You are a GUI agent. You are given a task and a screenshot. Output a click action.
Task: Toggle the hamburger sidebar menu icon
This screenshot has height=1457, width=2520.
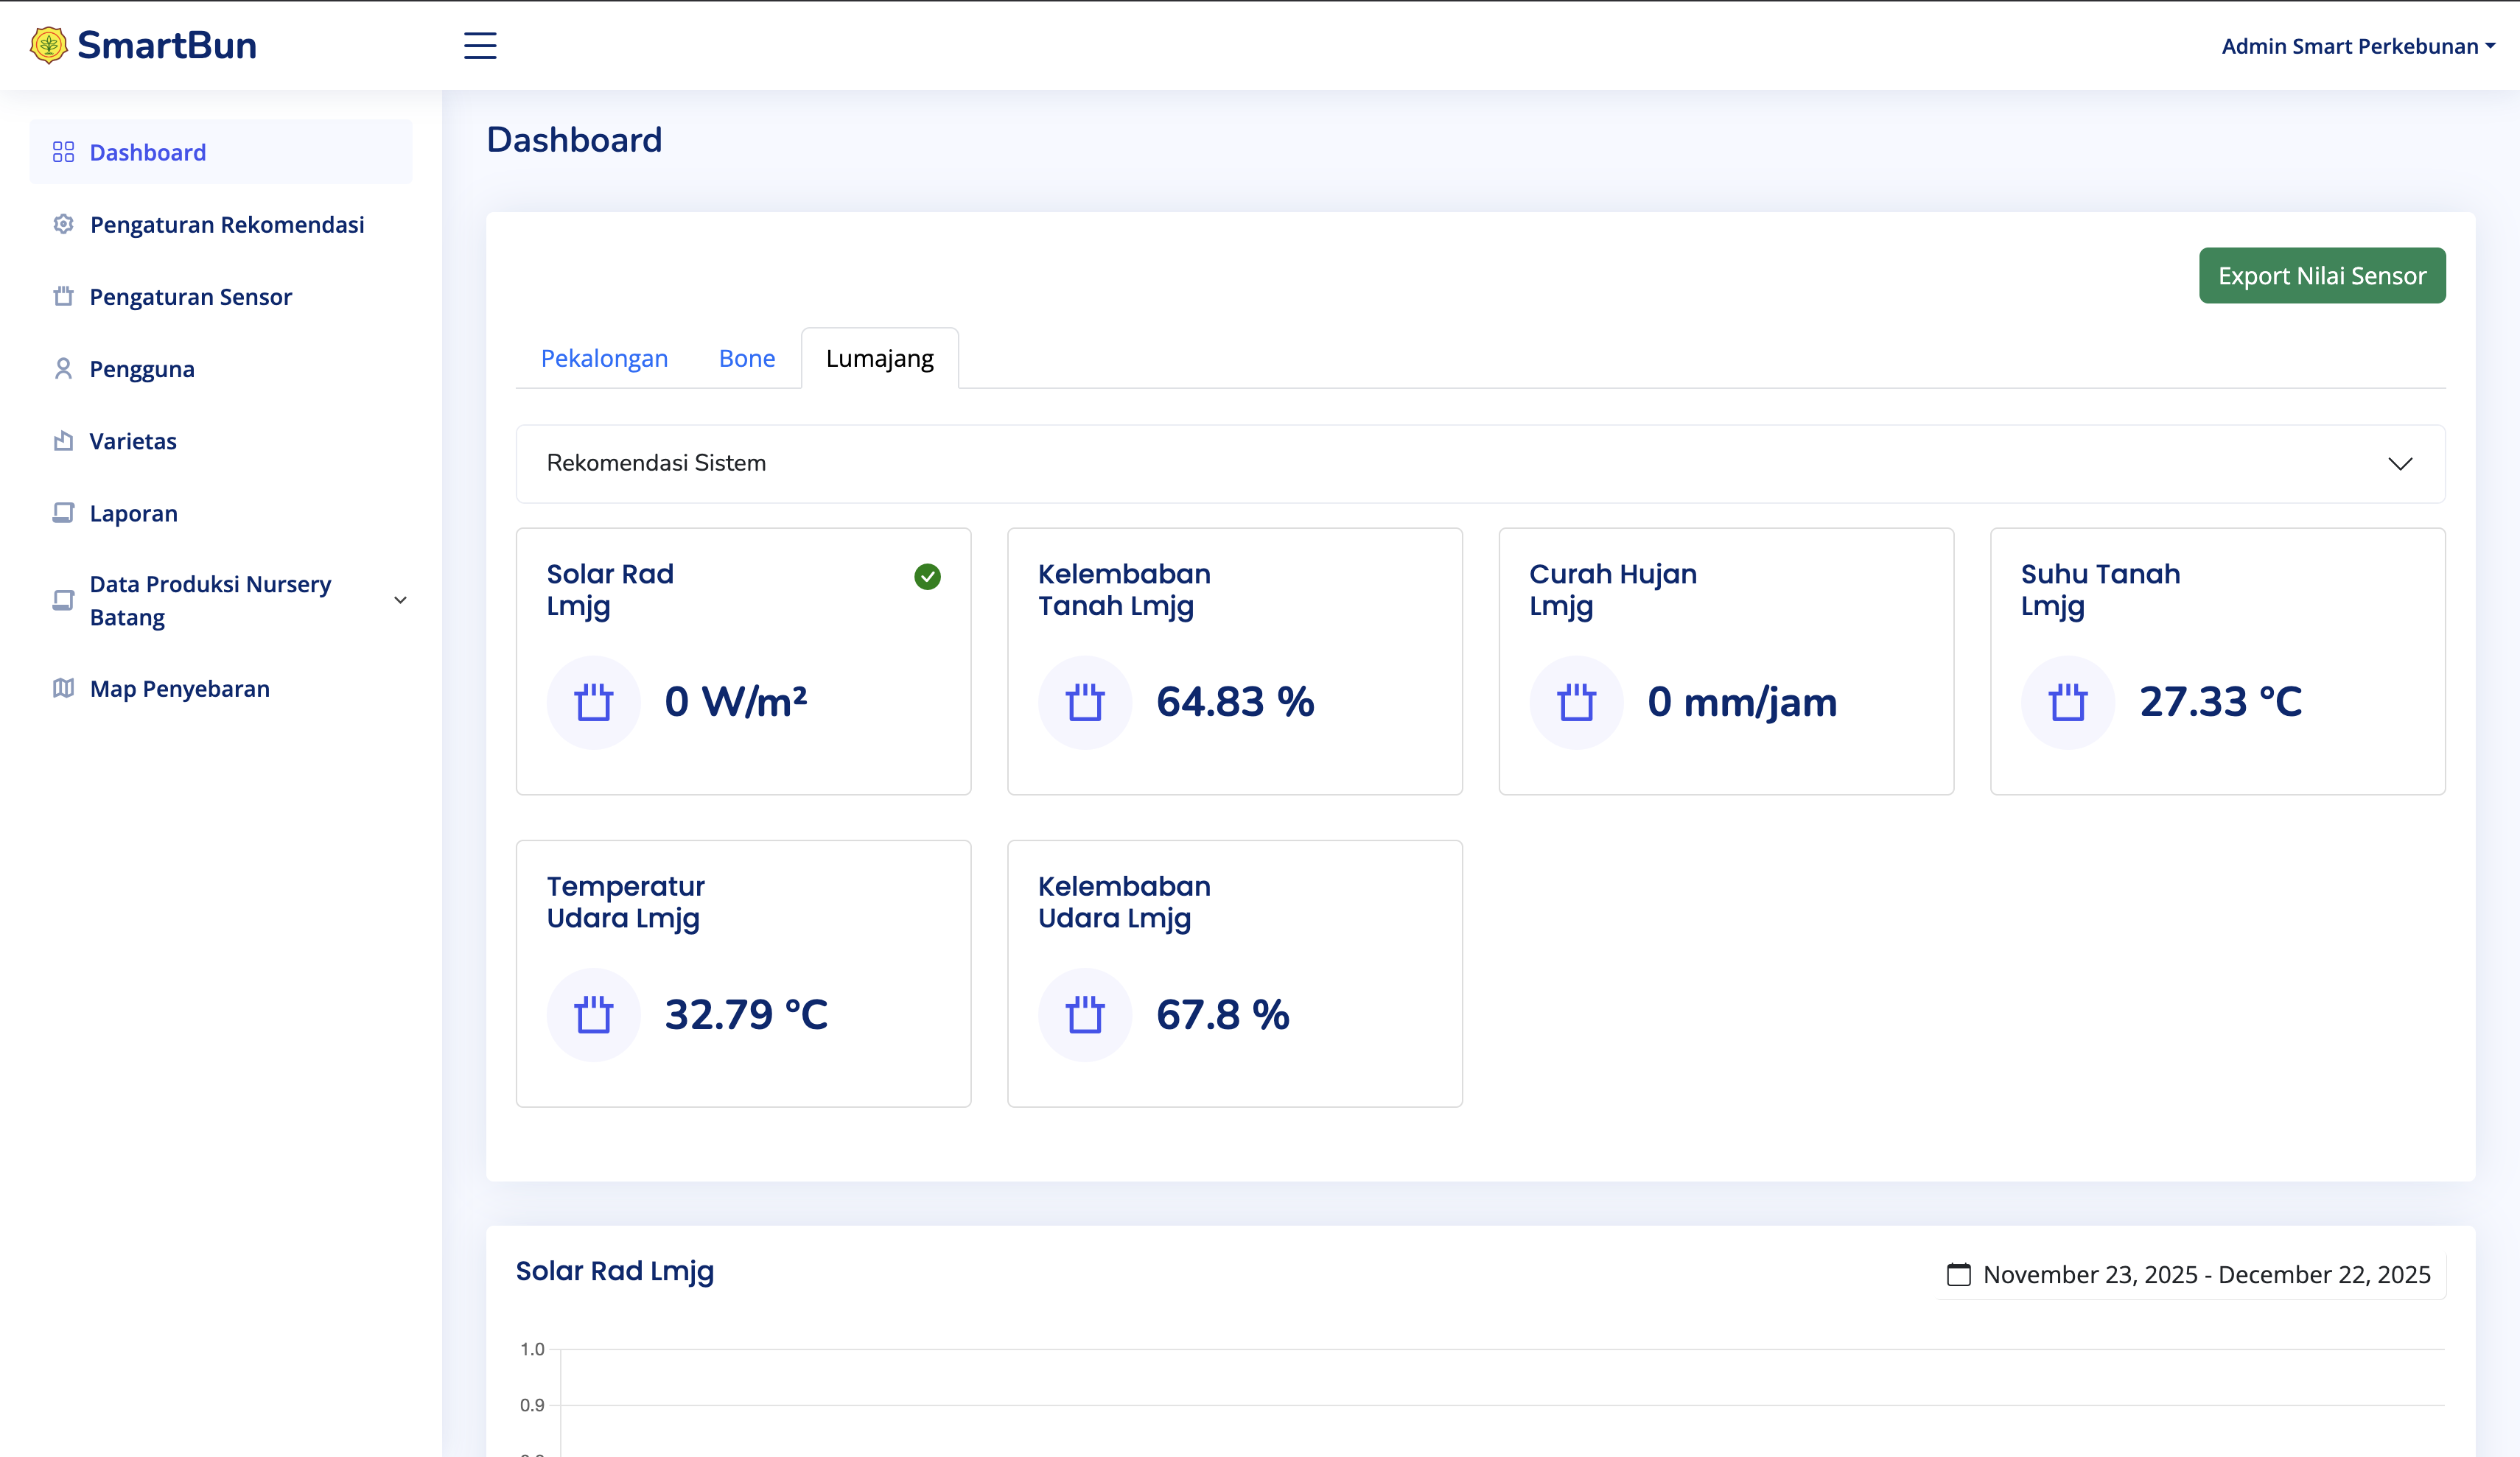pos(480,46)
